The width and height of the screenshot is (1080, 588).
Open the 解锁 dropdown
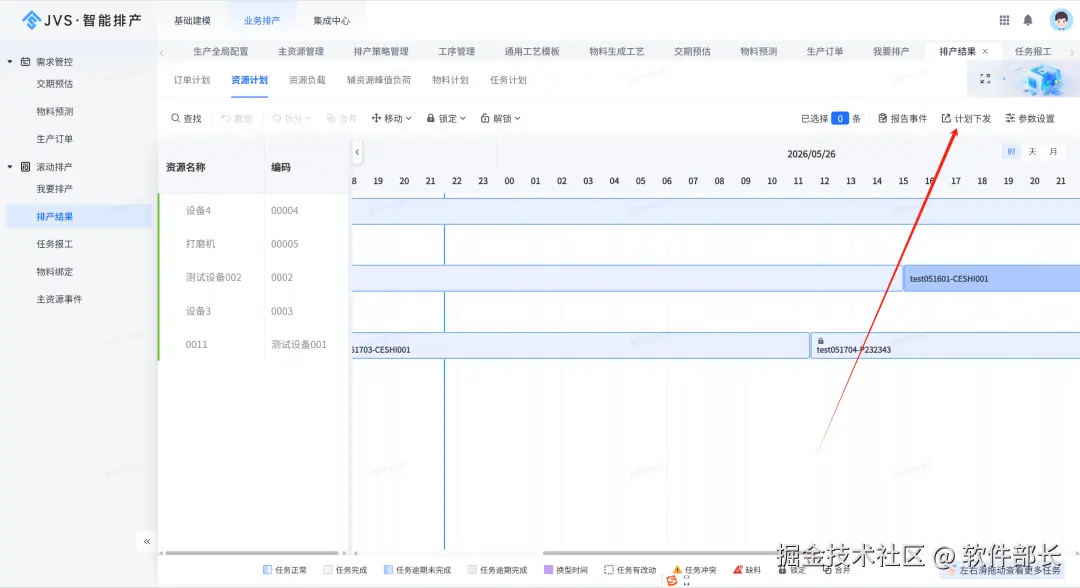coord(500,118)
